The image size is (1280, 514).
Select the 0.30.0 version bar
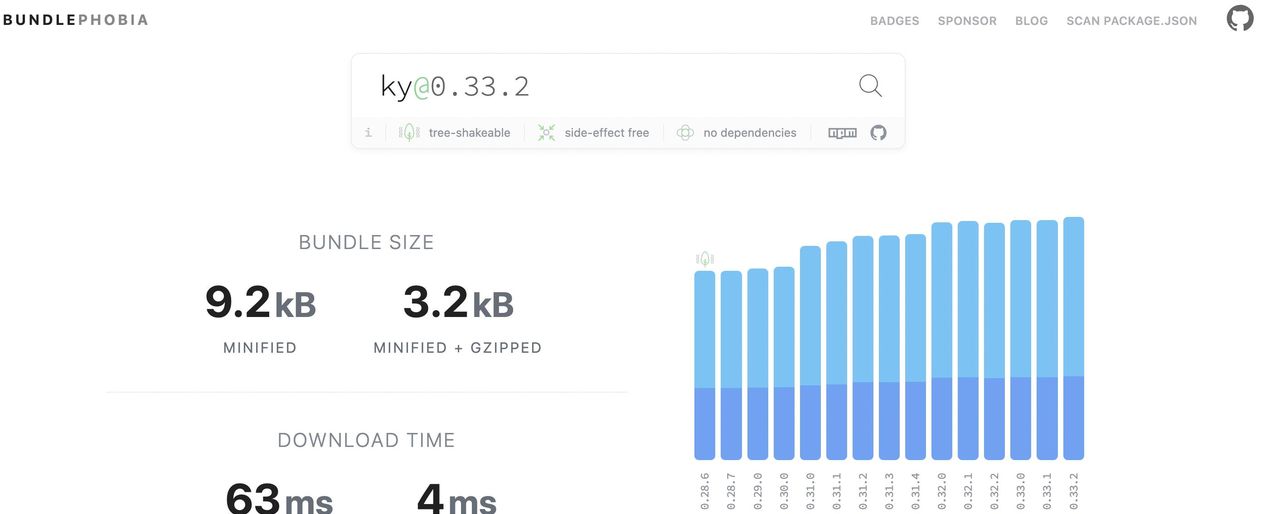[x=784, y=363]
